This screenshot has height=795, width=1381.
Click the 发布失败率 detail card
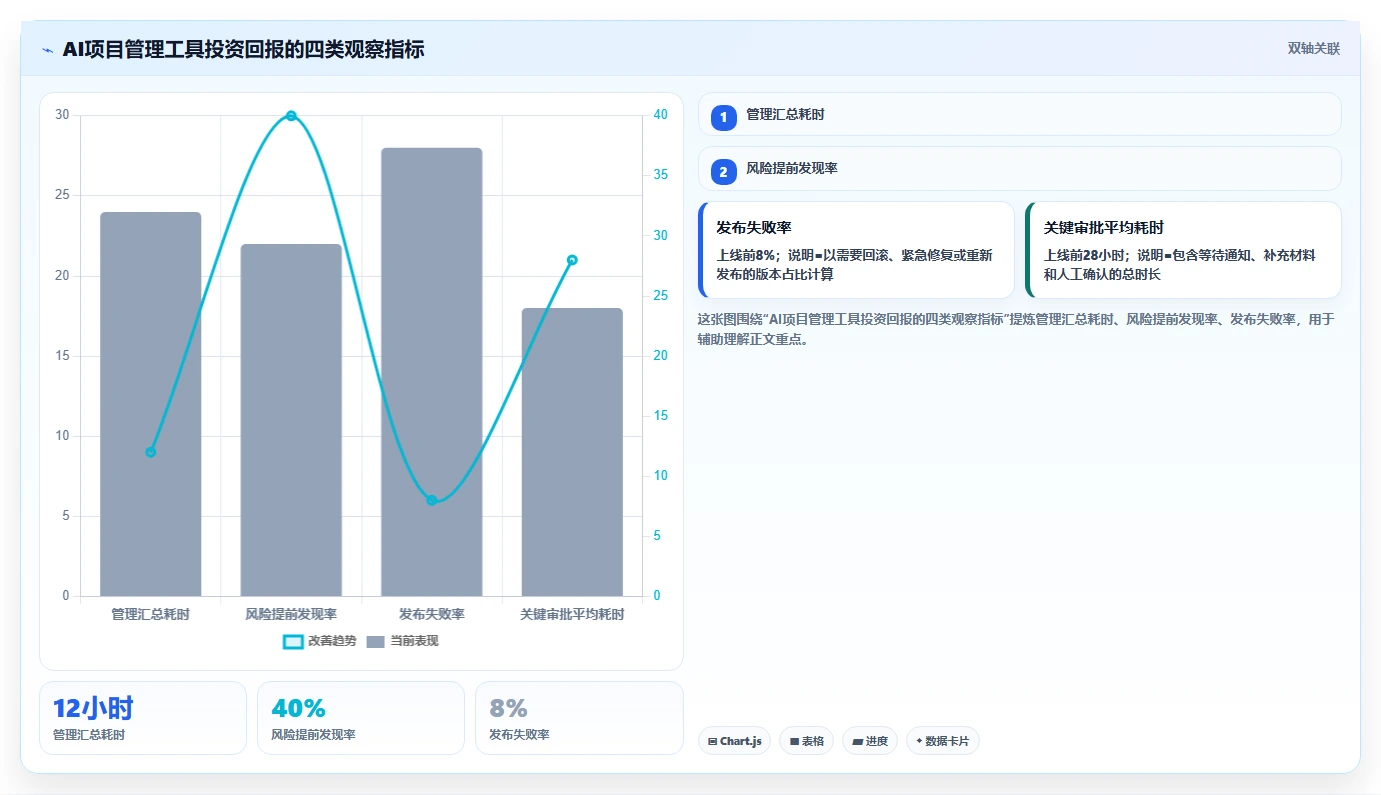tap(856, 250)
